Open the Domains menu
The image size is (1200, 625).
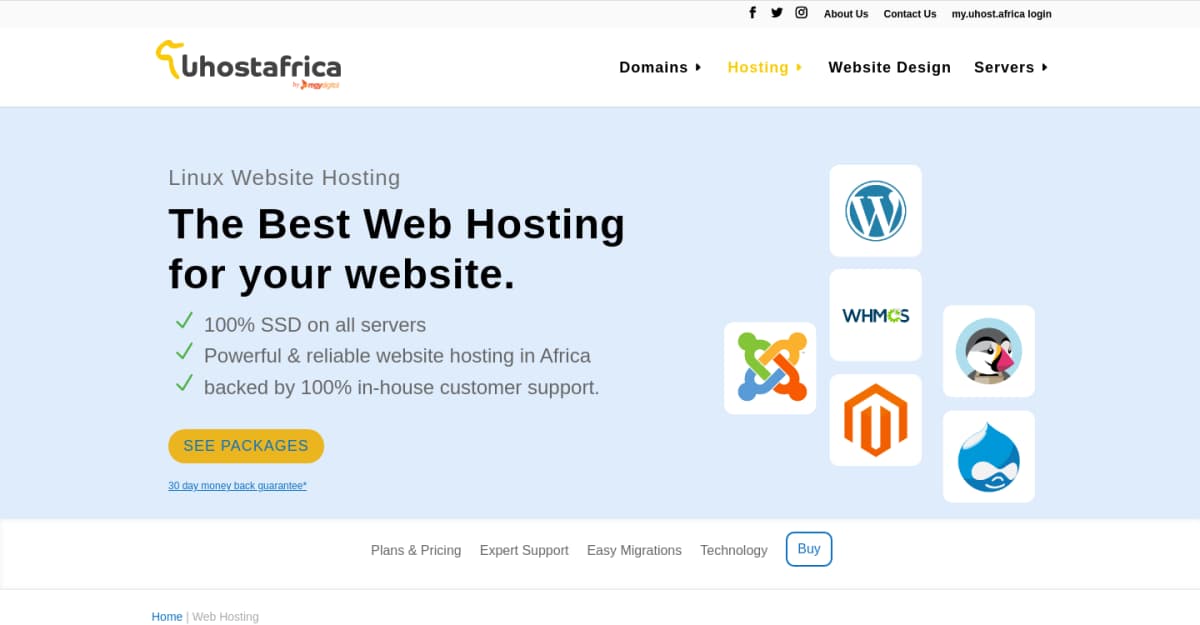[653, 67]
